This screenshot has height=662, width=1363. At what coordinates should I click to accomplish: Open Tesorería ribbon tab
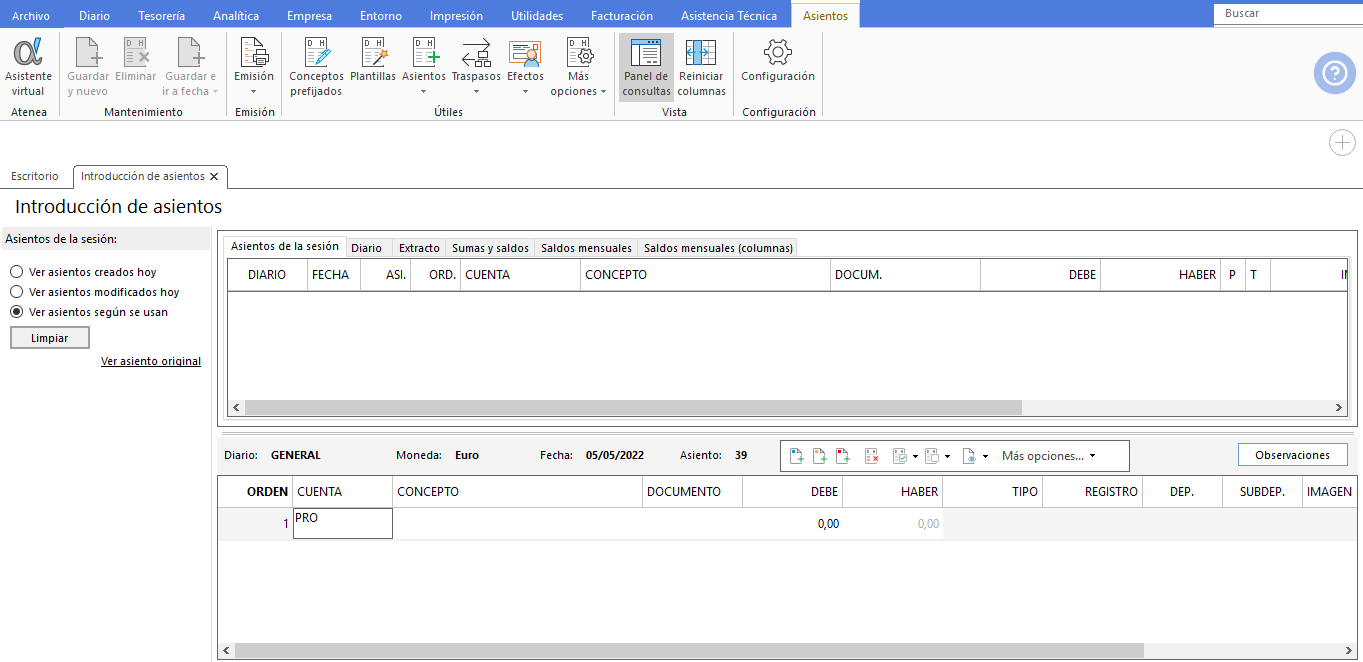(x=161, y=16)
